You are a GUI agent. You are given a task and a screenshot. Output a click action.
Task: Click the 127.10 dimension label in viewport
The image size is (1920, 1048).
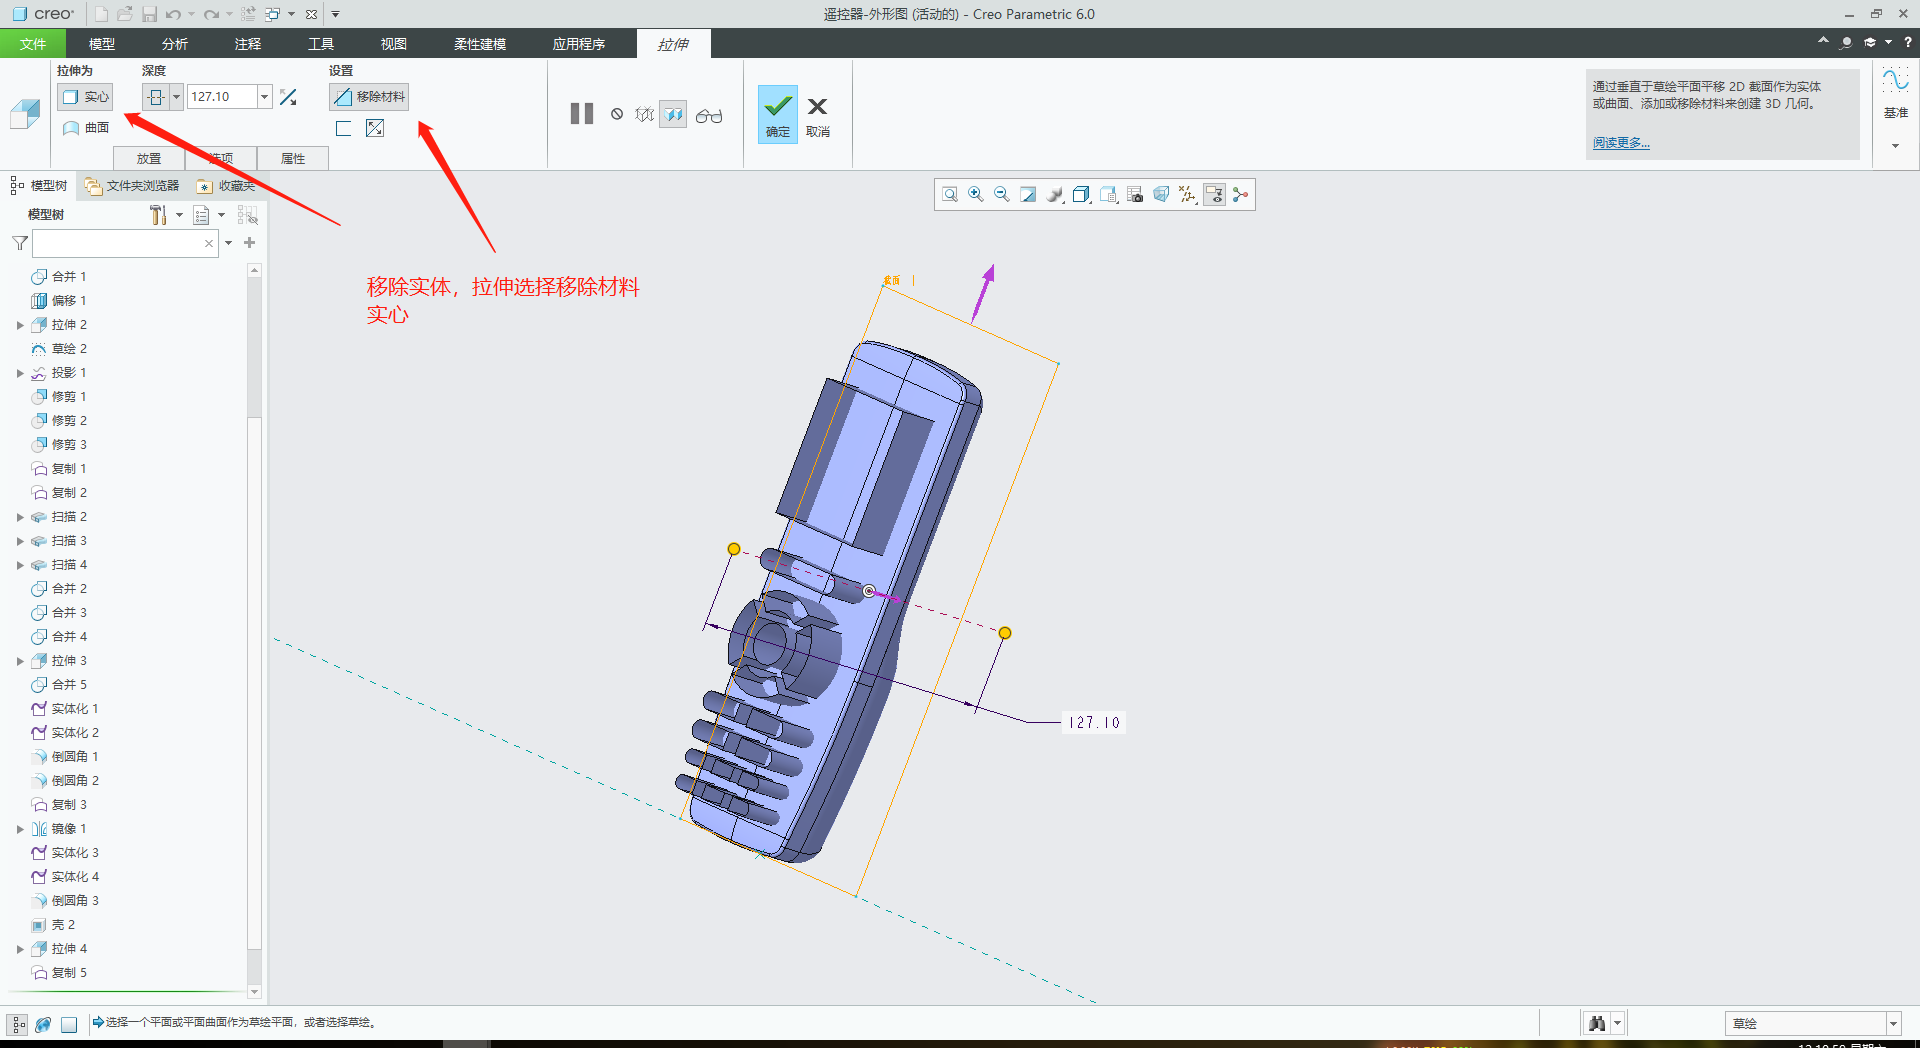click(1094, 722)
